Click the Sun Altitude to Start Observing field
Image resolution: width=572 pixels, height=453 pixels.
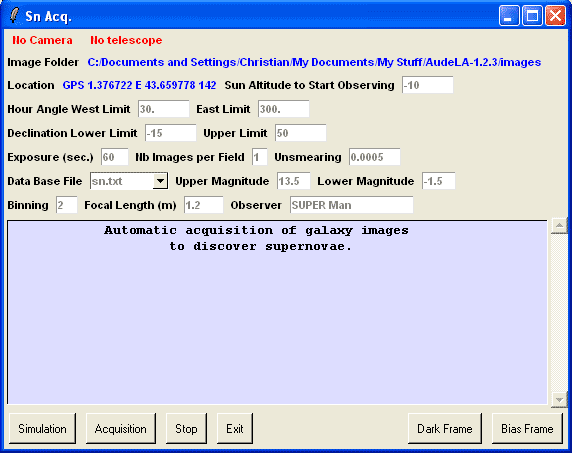coord(428,85)
